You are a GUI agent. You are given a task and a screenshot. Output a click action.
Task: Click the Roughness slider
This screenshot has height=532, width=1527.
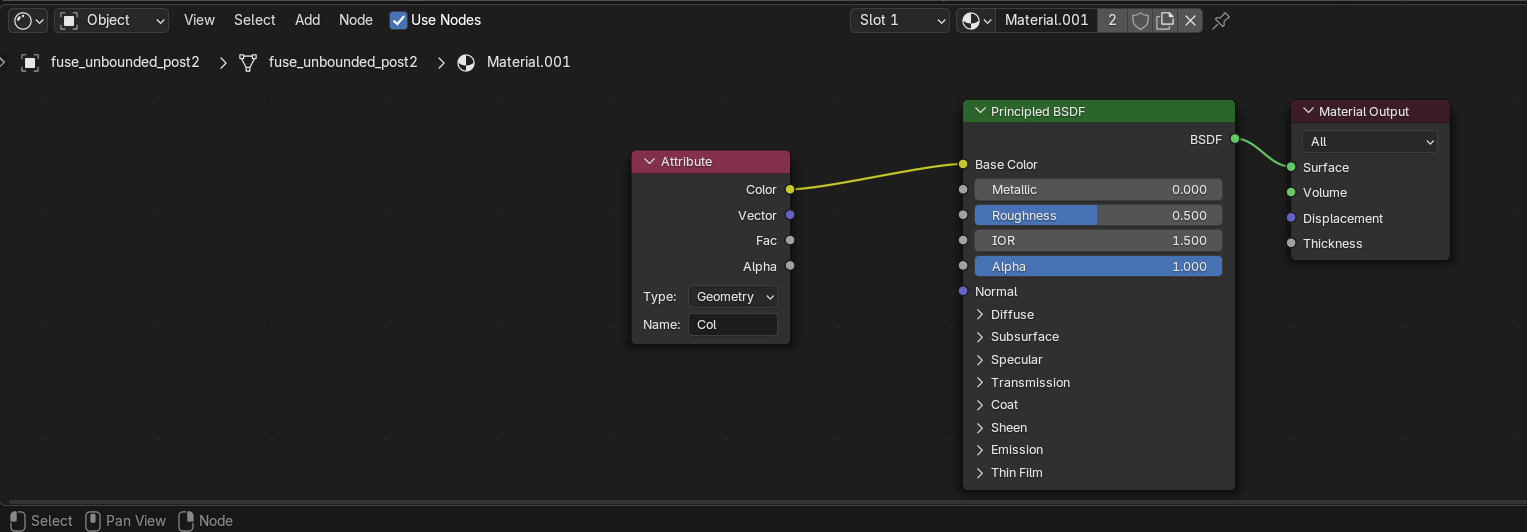tap(1098, 215)
